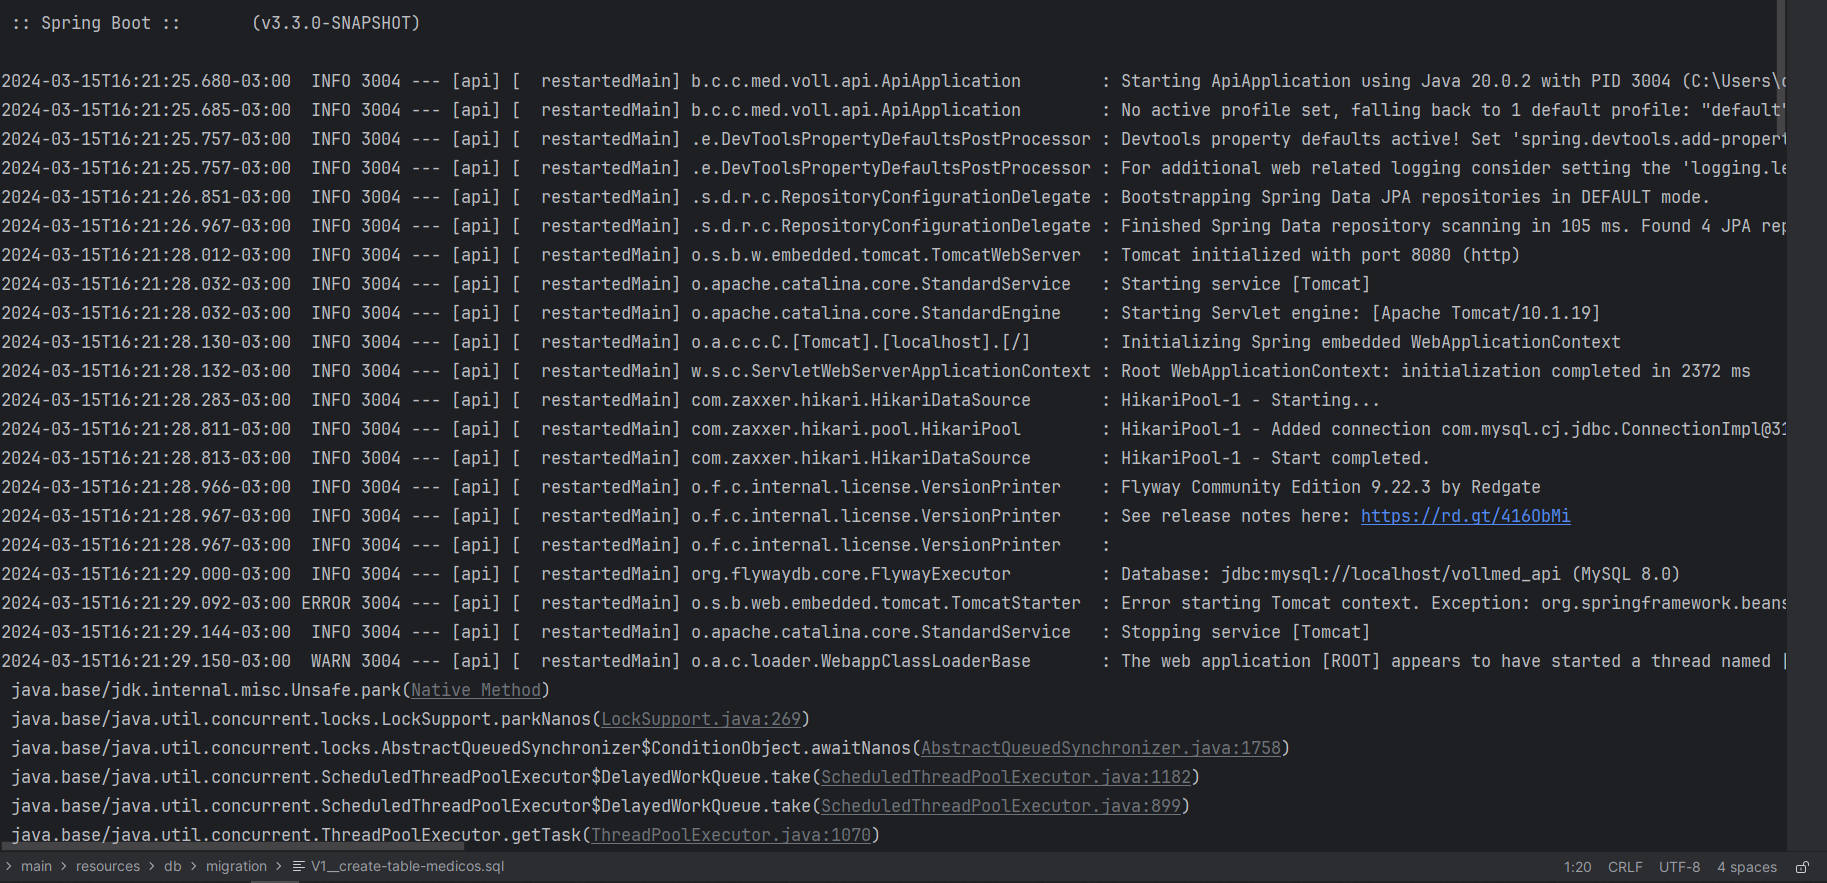
Task: Click the 'Bootstrapping Spring Data JPA repositories' message
Action: 1415,197
